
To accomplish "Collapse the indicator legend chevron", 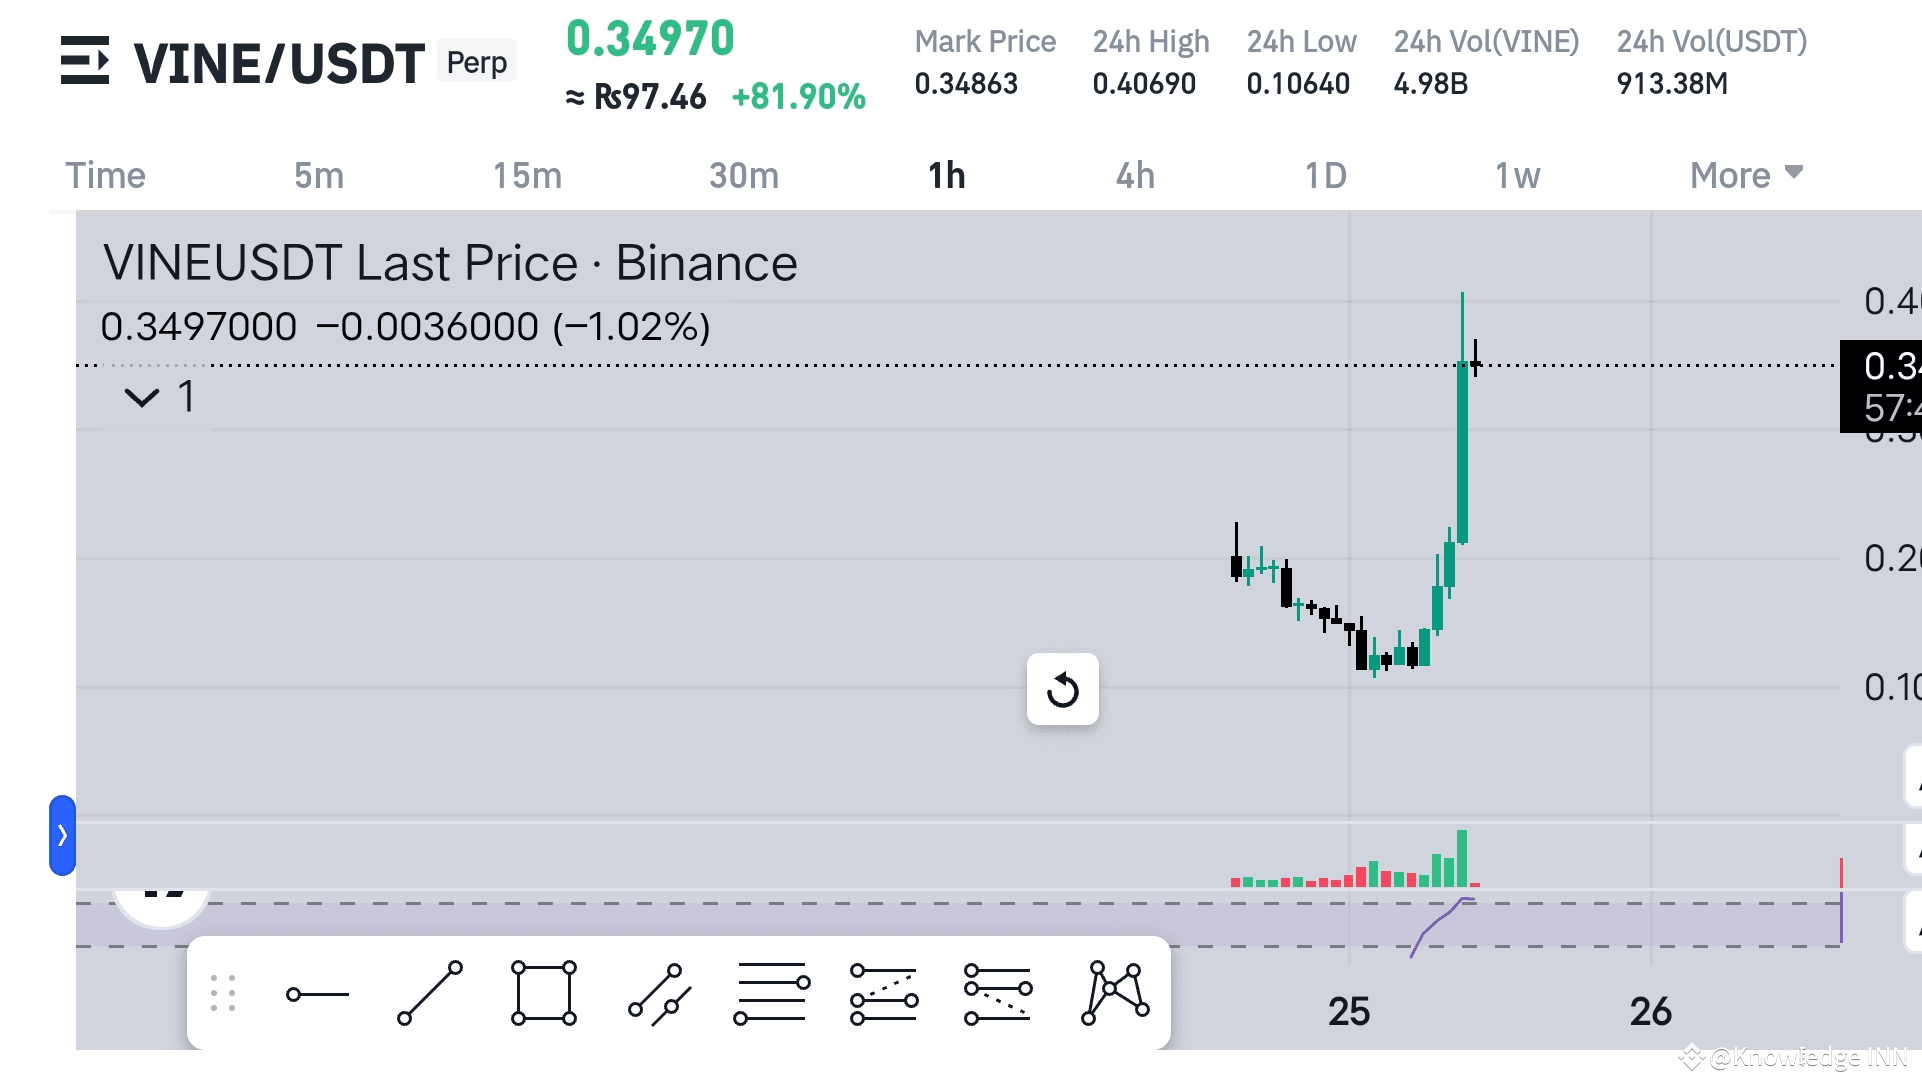I will click(141, 398).
